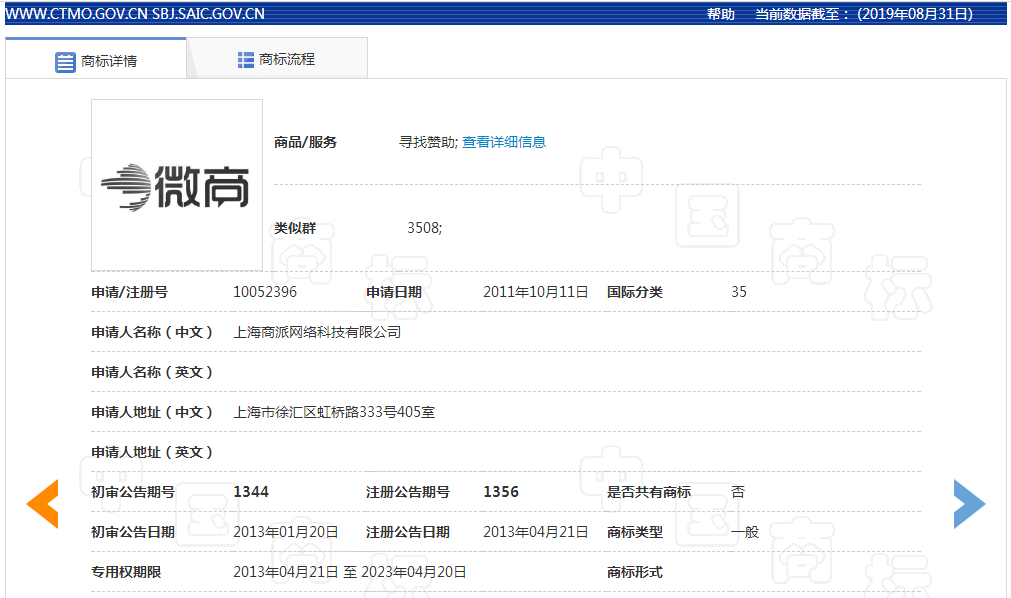Select trademark type value 一般
The width and height of the screenshot is (1011, 598).
pyautogui.click(x=745, y=532)
